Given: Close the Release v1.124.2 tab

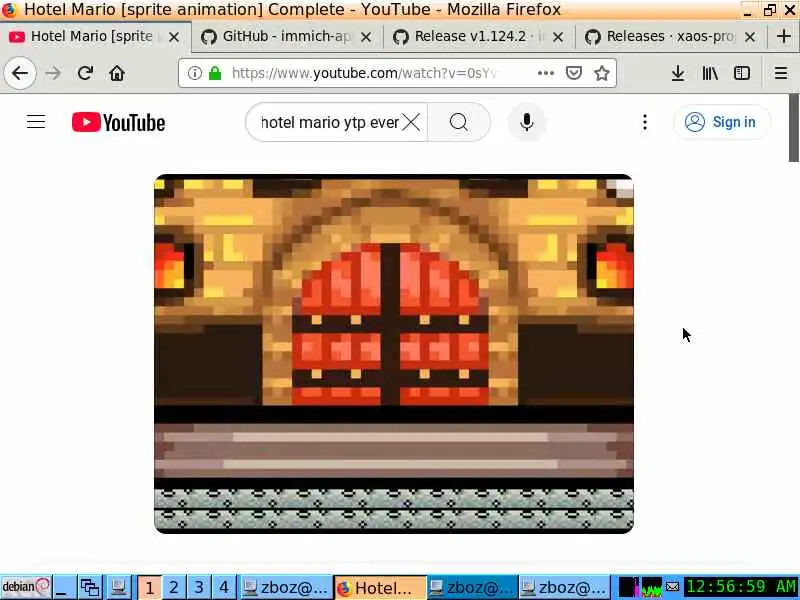Looking at the screenshot, I should pyautogui.click(x=558, y=37).
